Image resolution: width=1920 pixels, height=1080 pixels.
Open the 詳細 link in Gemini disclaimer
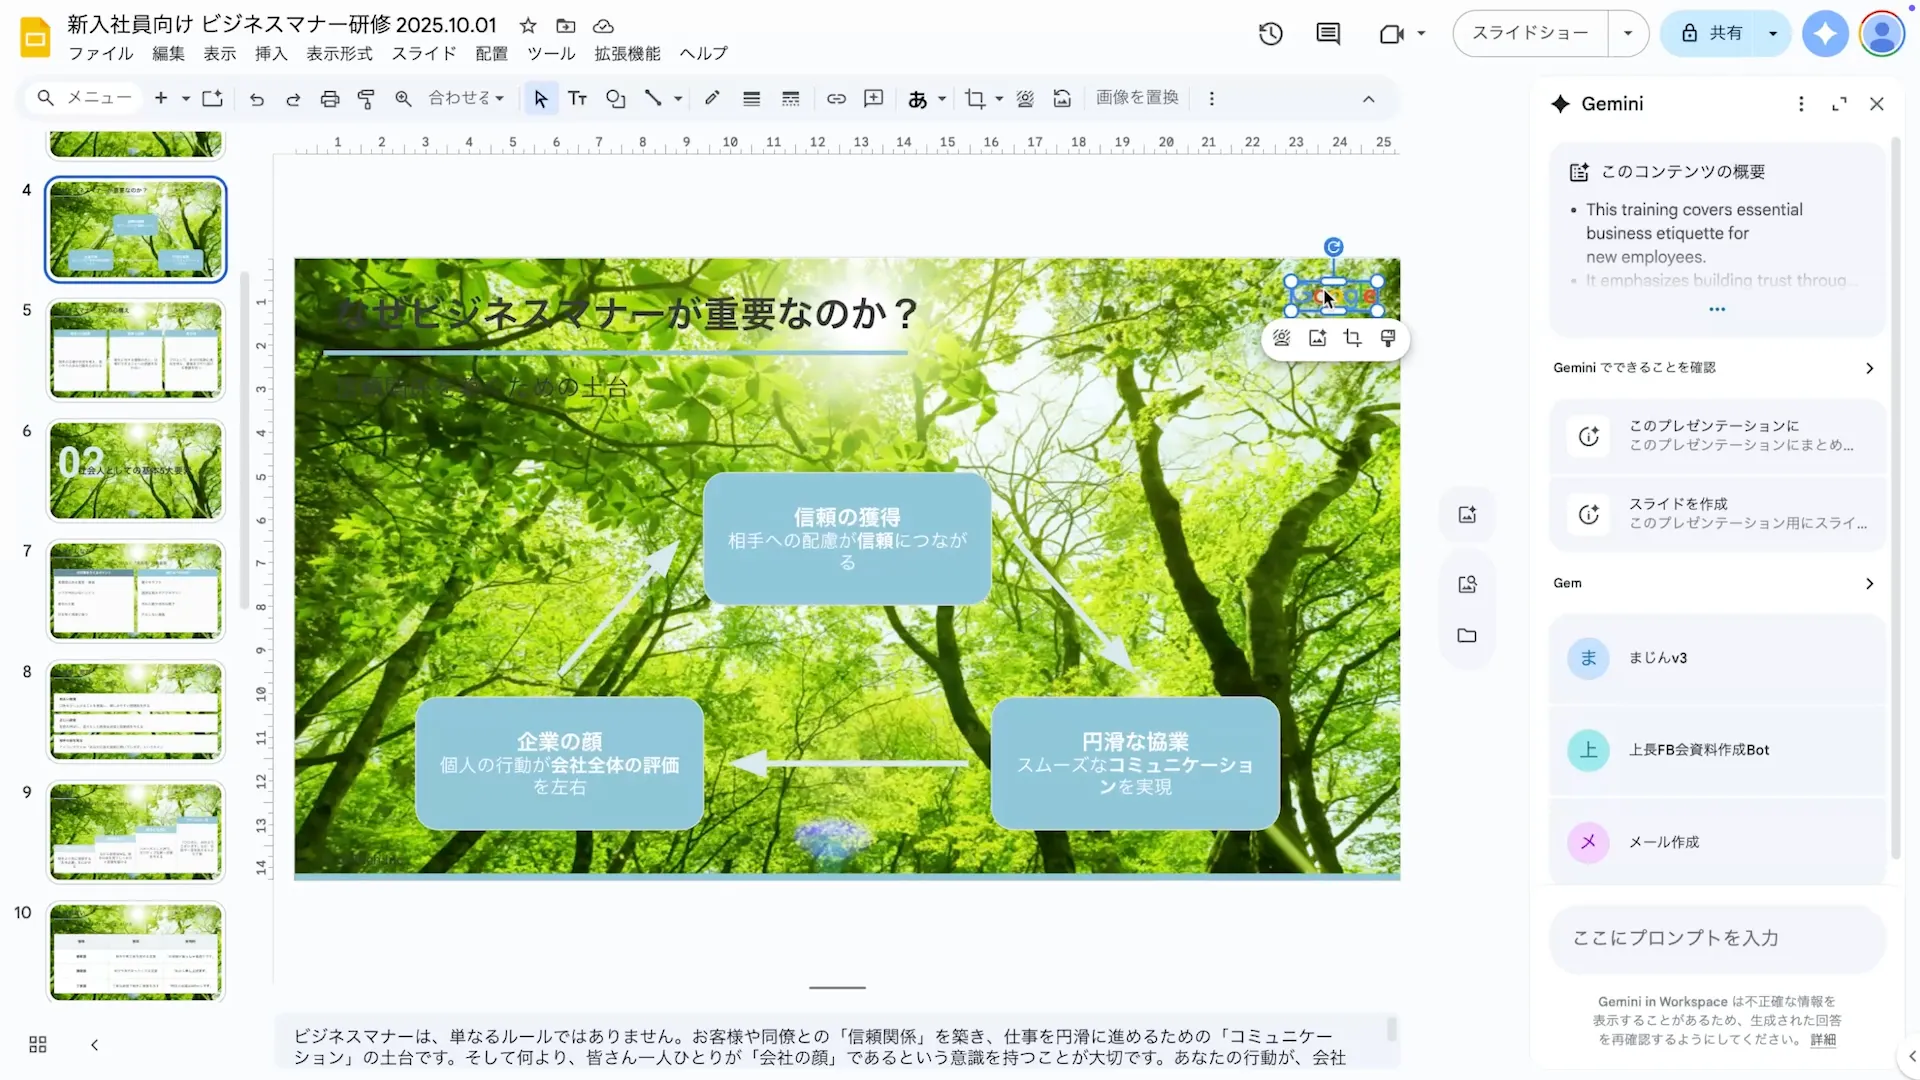pyautogui.click(x=1822, y=1039)
